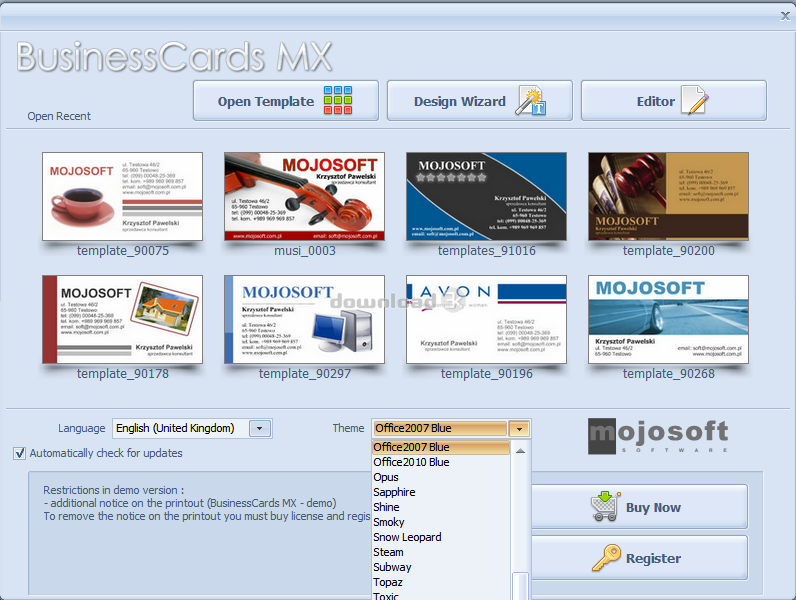
Task: Click the theme list scroll up arrow
Action: coord(520,451)
